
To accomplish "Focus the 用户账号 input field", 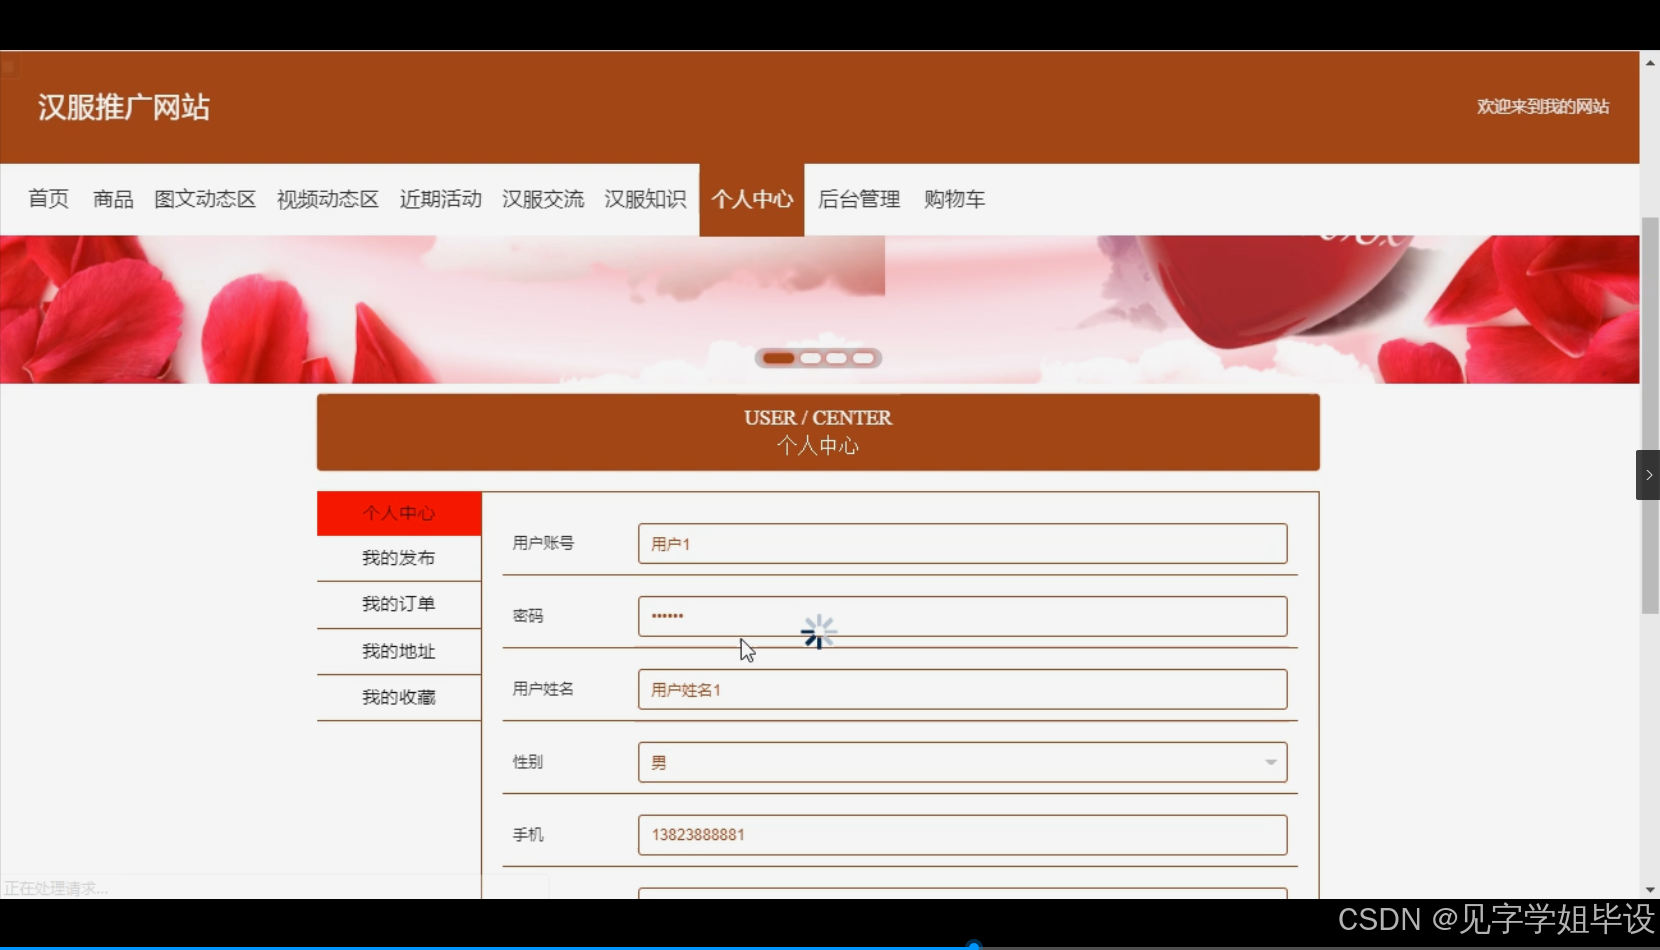I will (962, 544).
